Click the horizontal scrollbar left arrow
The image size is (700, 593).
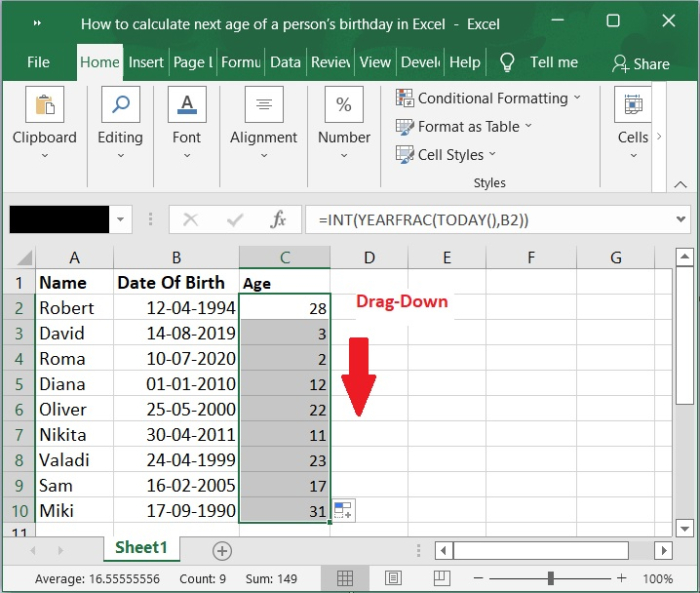pos(444,551)
